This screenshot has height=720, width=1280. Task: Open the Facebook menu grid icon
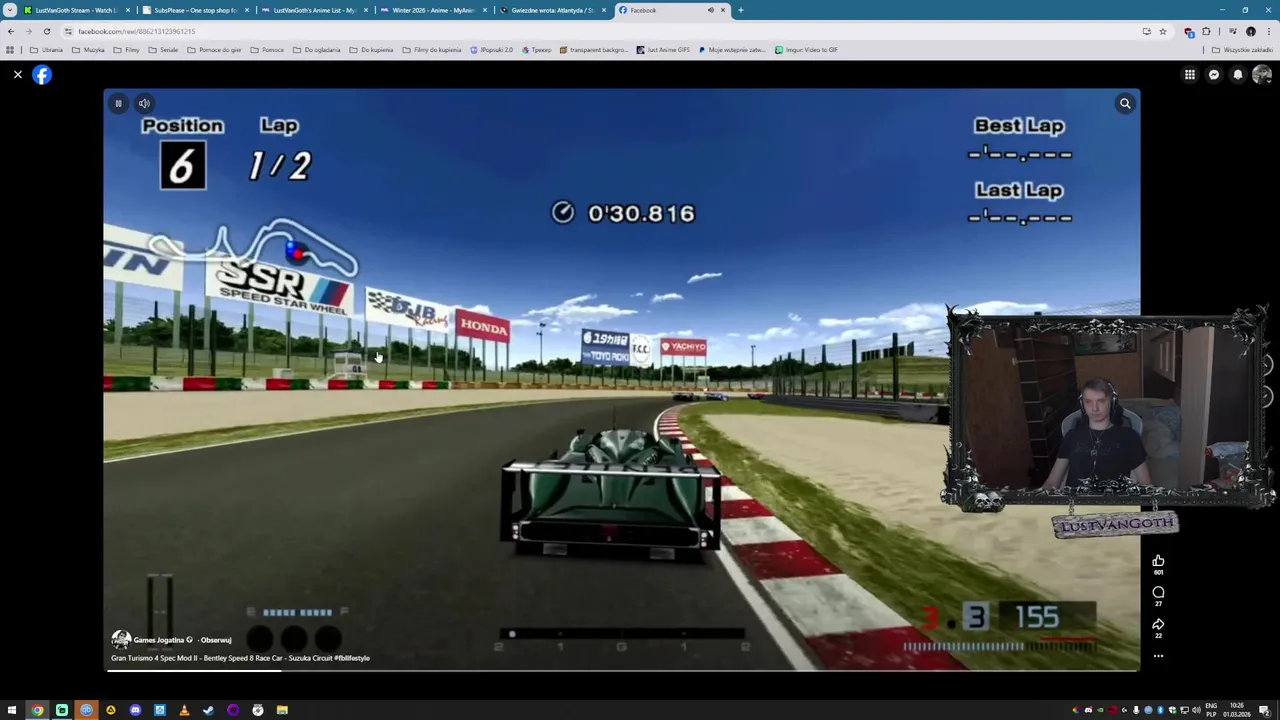tap(1190, 75)
